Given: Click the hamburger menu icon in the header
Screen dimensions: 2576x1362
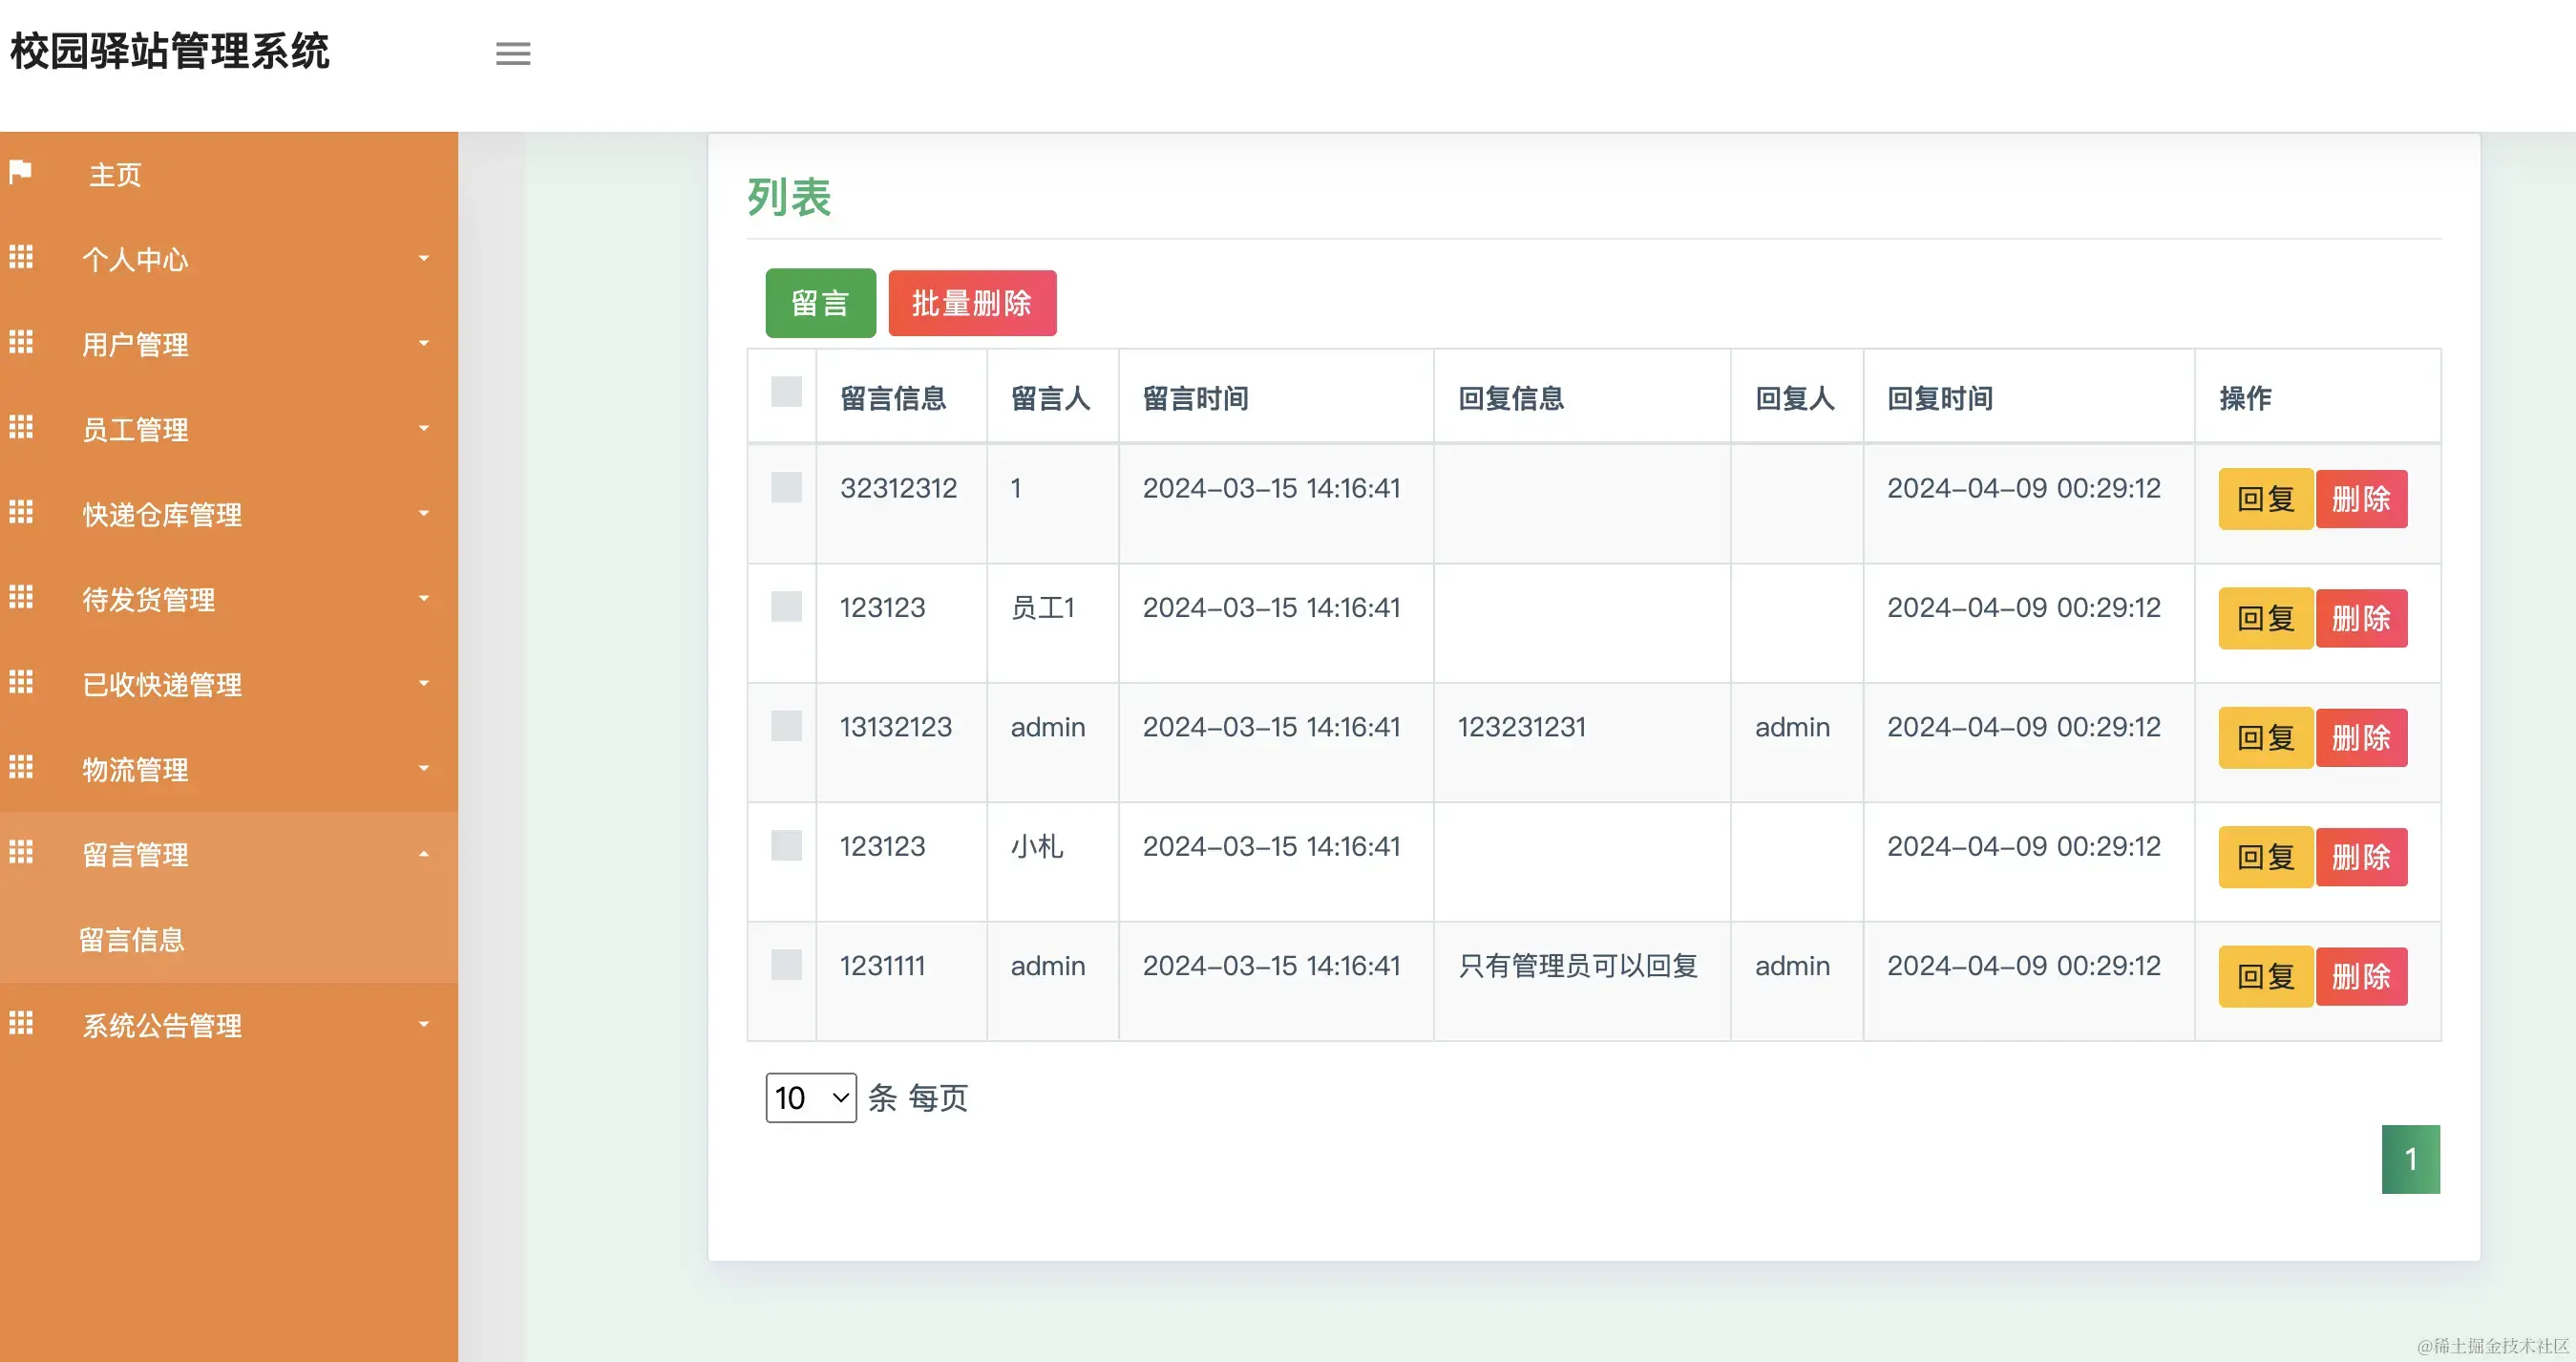Looking at the screenshot, I should 513,53.
